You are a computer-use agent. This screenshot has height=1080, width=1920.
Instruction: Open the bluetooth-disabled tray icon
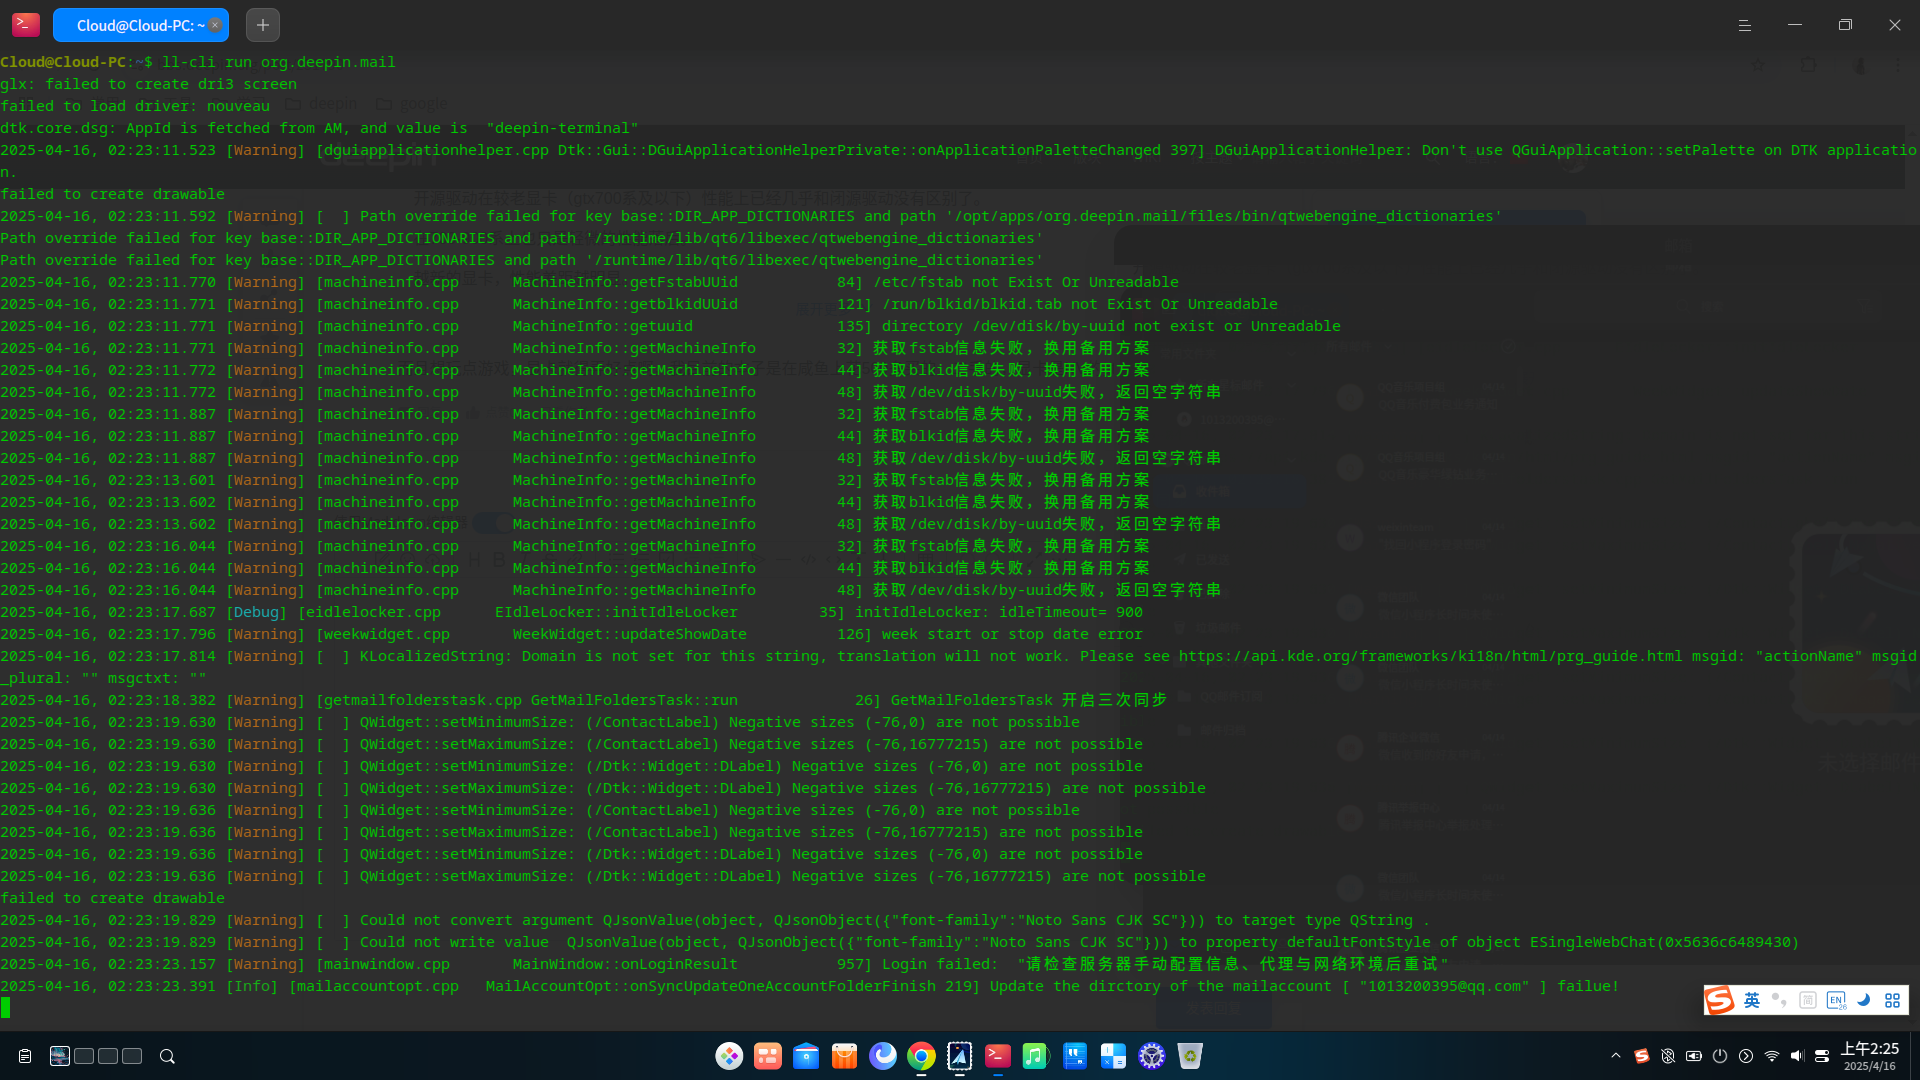[1668, 1056]
